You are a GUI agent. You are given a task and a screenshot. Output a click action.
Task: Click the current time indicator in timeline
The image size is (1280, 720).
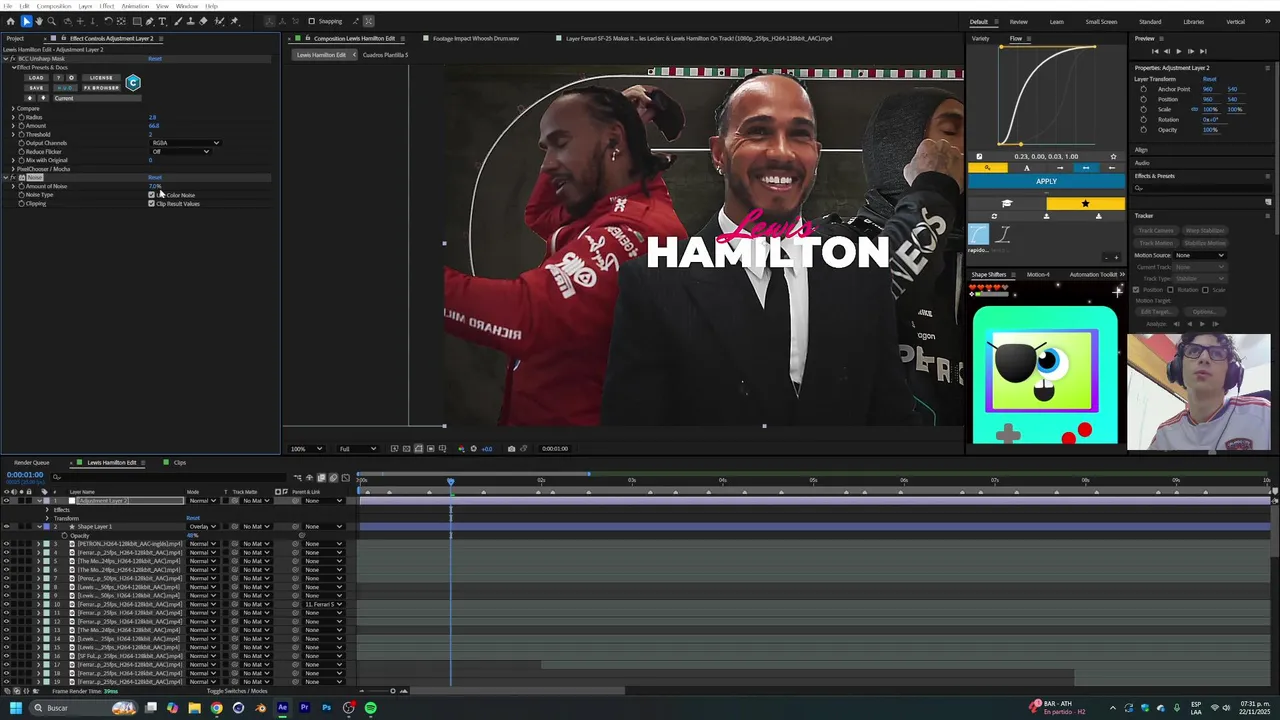point(450,481)
